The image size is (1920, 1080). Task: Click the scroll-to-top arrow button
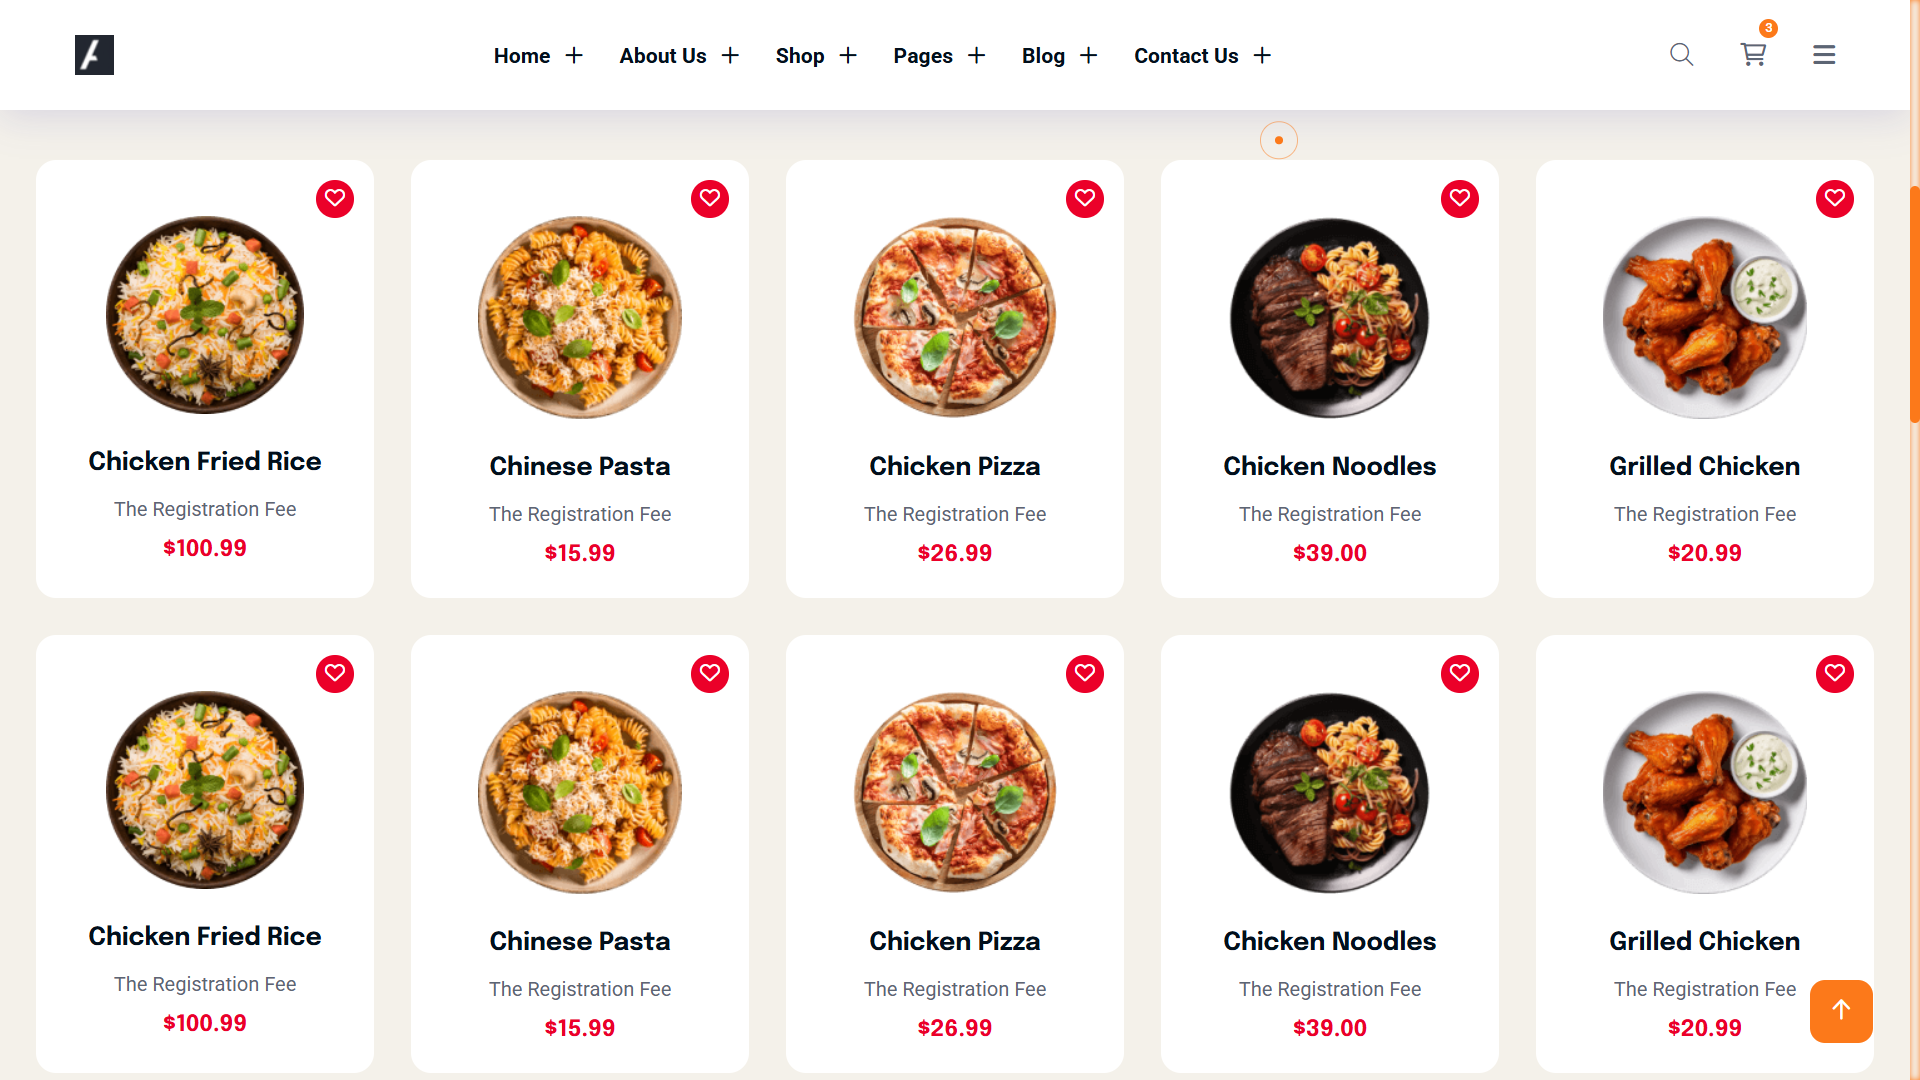coord(1840,1011)
